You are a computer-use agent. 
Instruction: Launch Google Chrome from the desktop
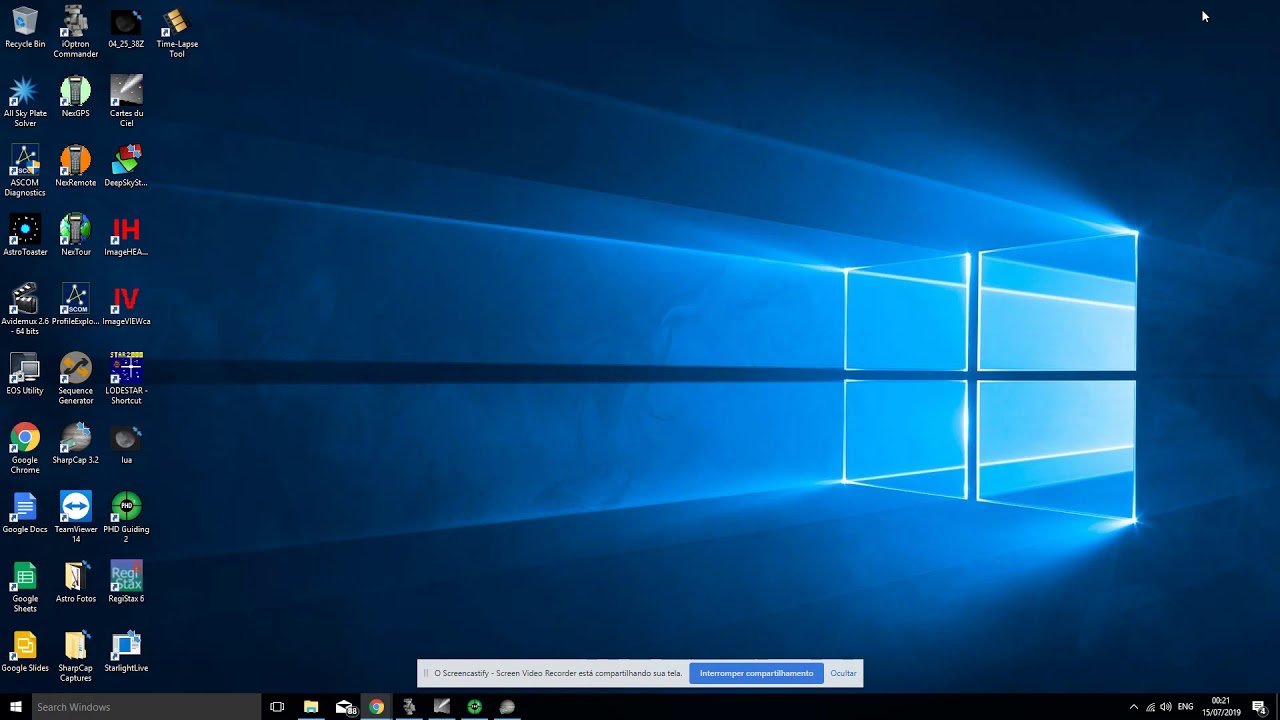[x=25, y=448]
